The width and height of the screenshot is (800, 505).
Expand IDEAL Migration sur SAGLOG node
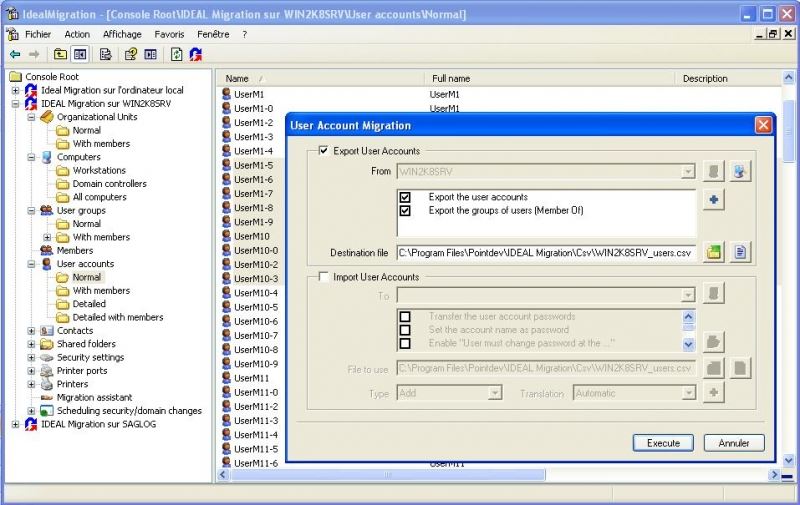[x=15, y=424]
